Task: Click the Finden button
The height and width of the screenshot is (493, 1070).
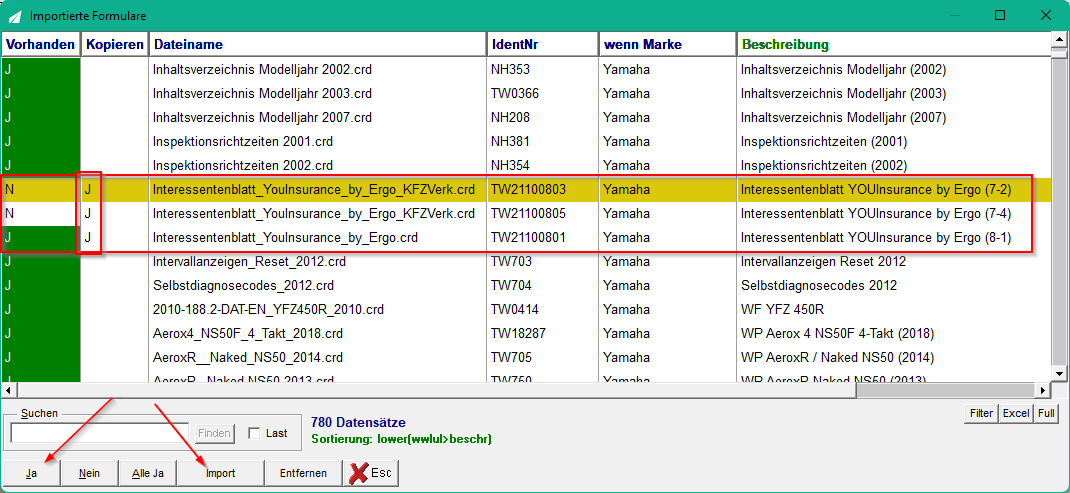Action: pyautogui.click(x=214, y=433)
